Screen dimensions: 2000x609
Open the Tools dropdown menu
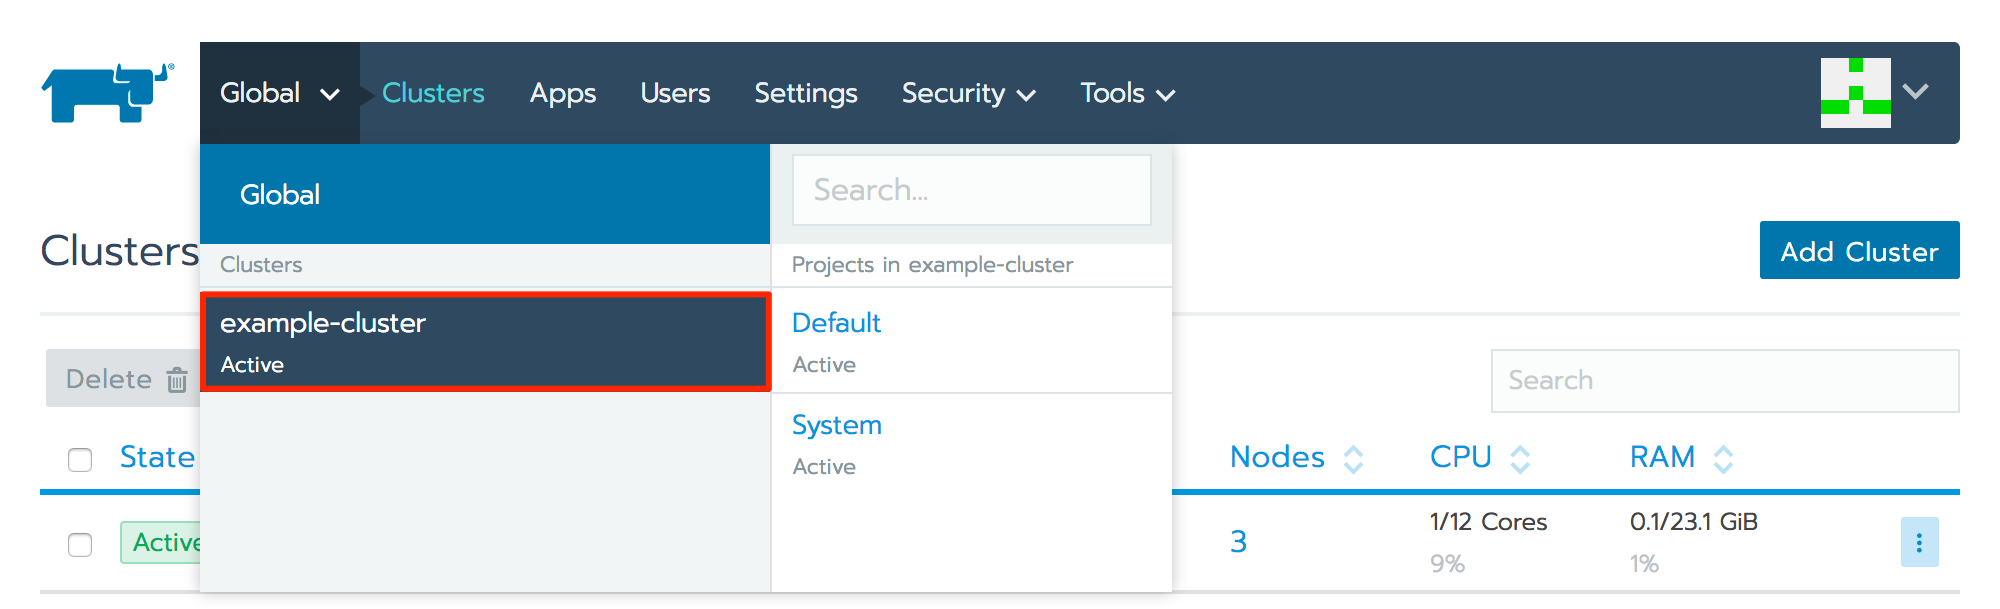(x=1126, y=93)
